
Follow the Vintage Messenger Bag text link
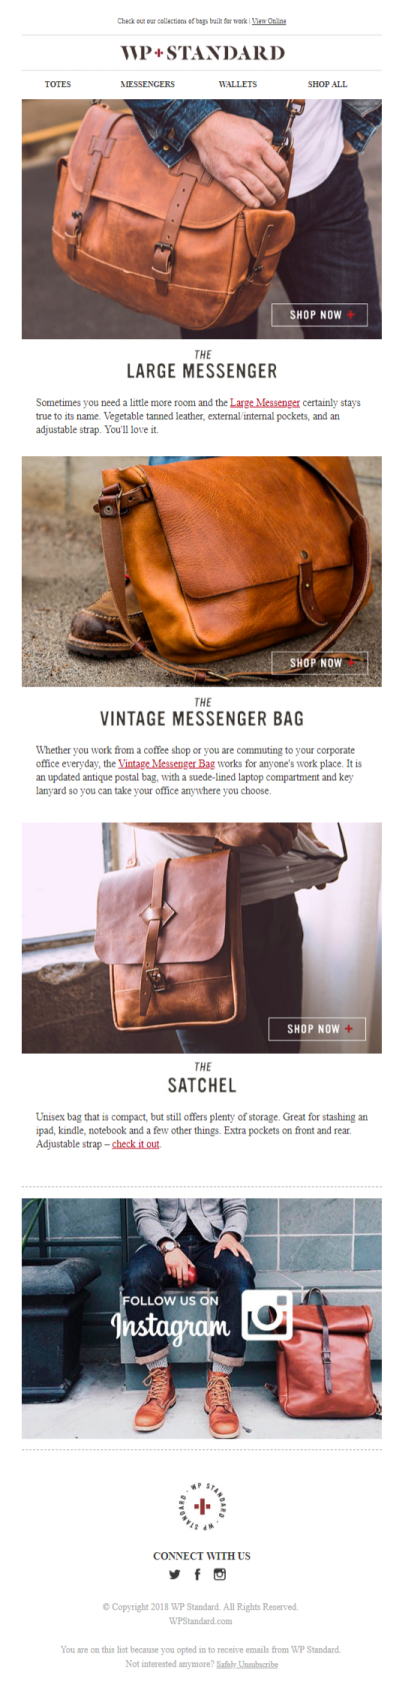click(x=166, y=763)
